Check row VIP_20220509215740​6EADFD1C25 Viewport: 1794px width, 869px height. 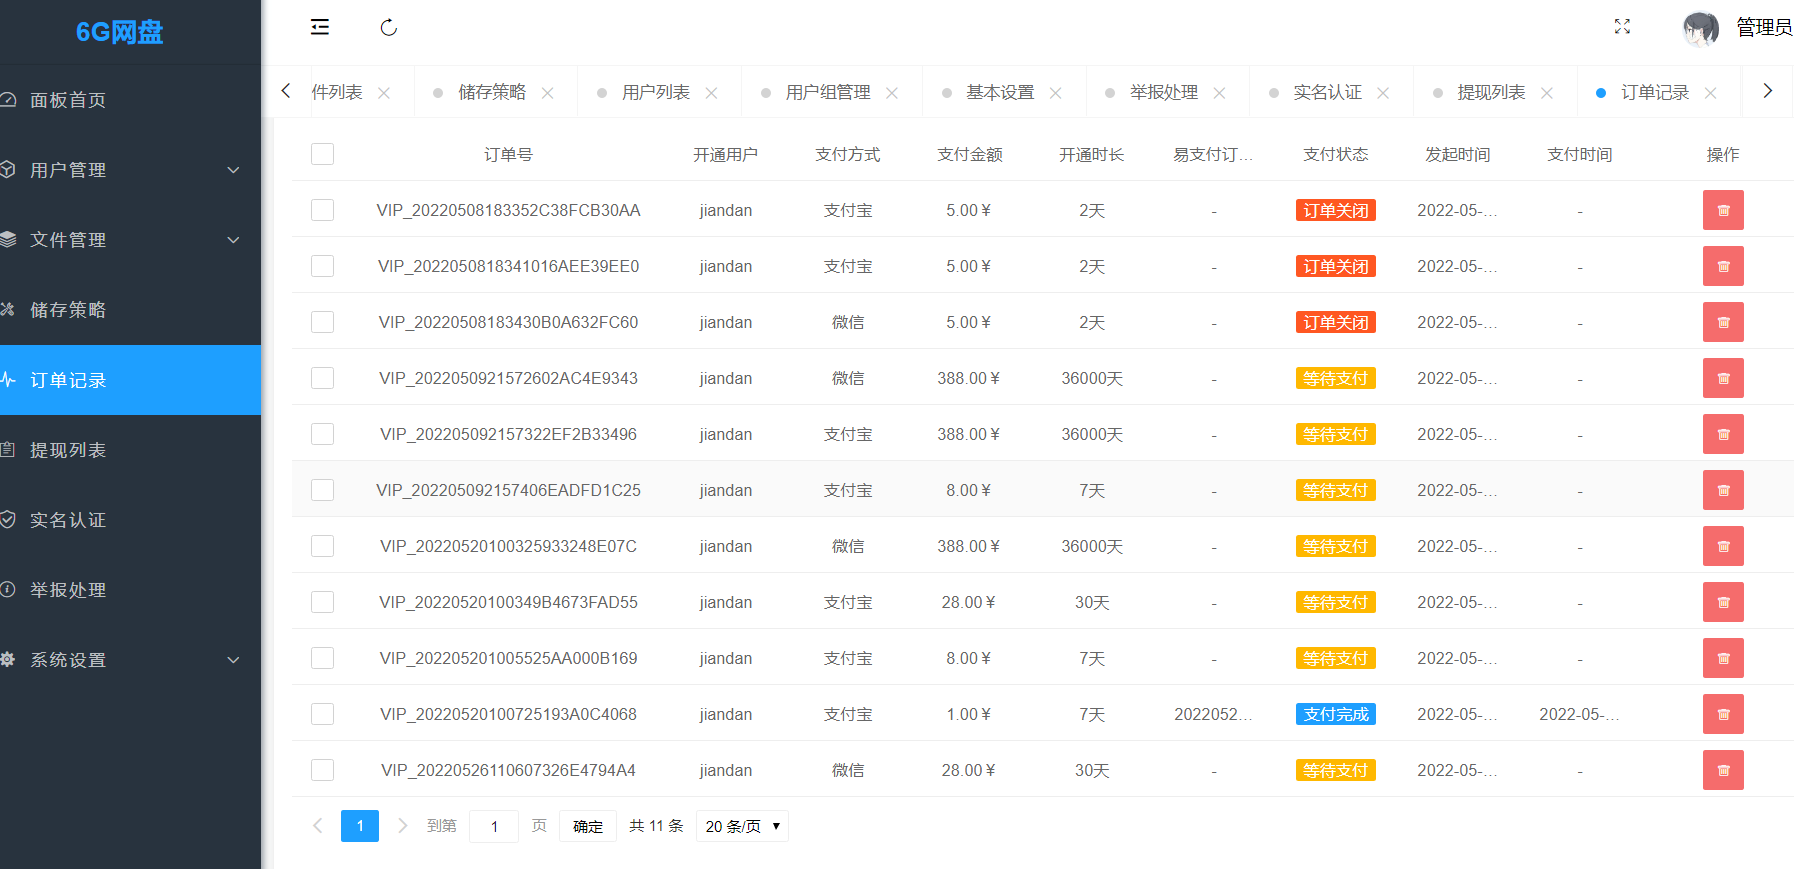click(322, 490)
